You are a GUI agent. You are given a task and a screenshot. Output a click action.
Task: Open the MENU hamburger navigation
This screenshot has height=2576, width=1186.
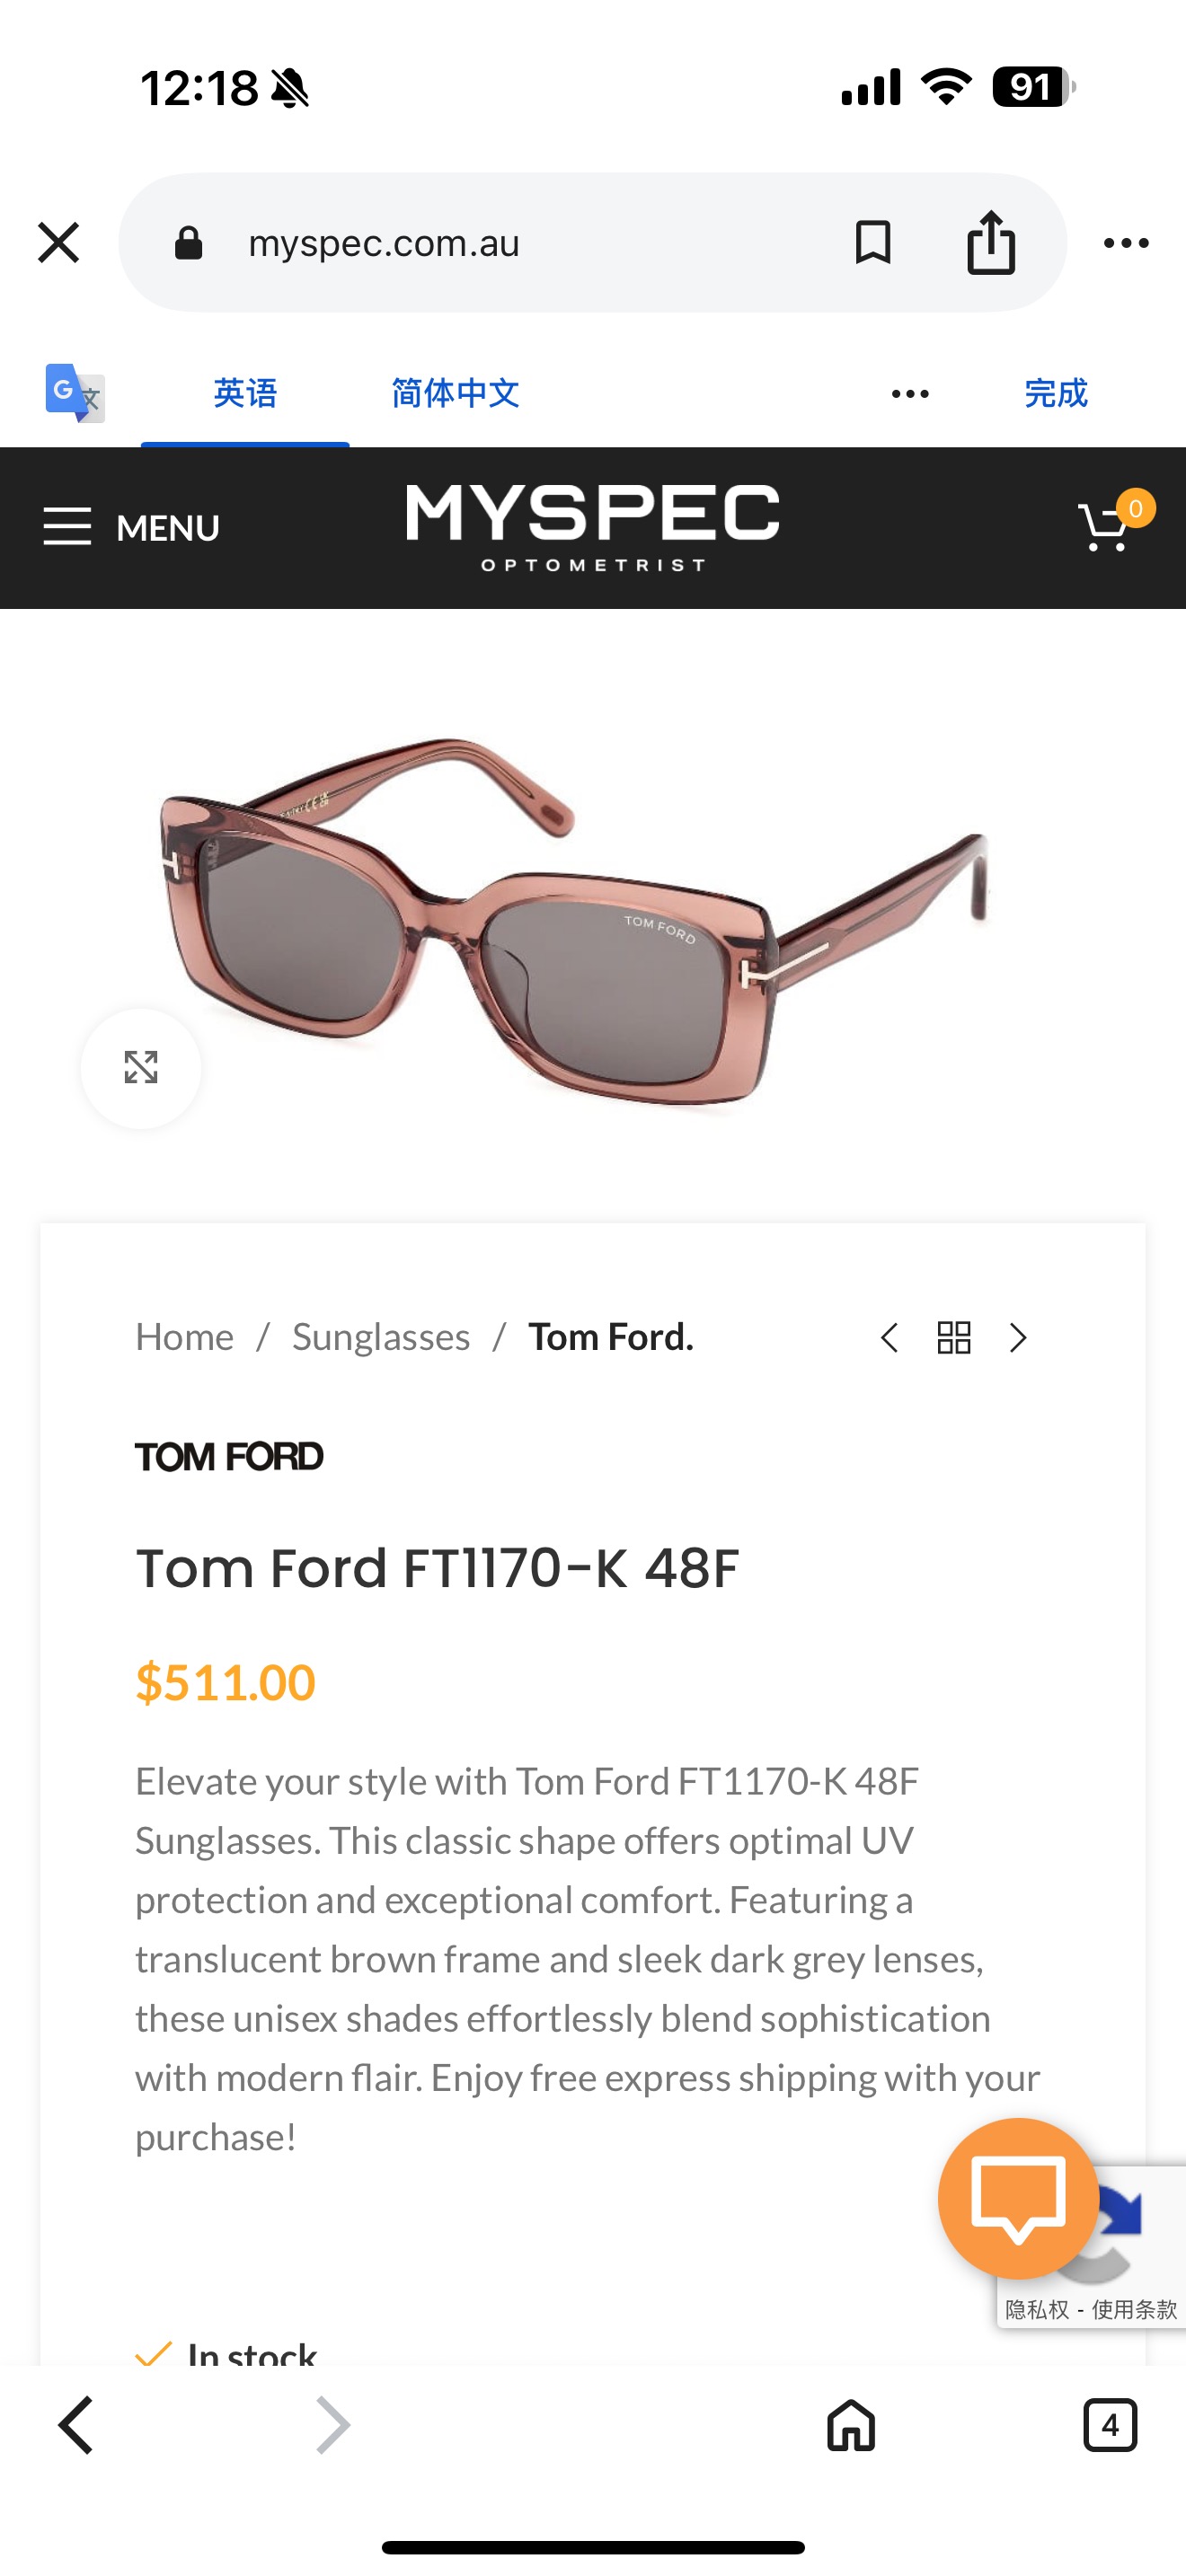click(x=131, y=527)
